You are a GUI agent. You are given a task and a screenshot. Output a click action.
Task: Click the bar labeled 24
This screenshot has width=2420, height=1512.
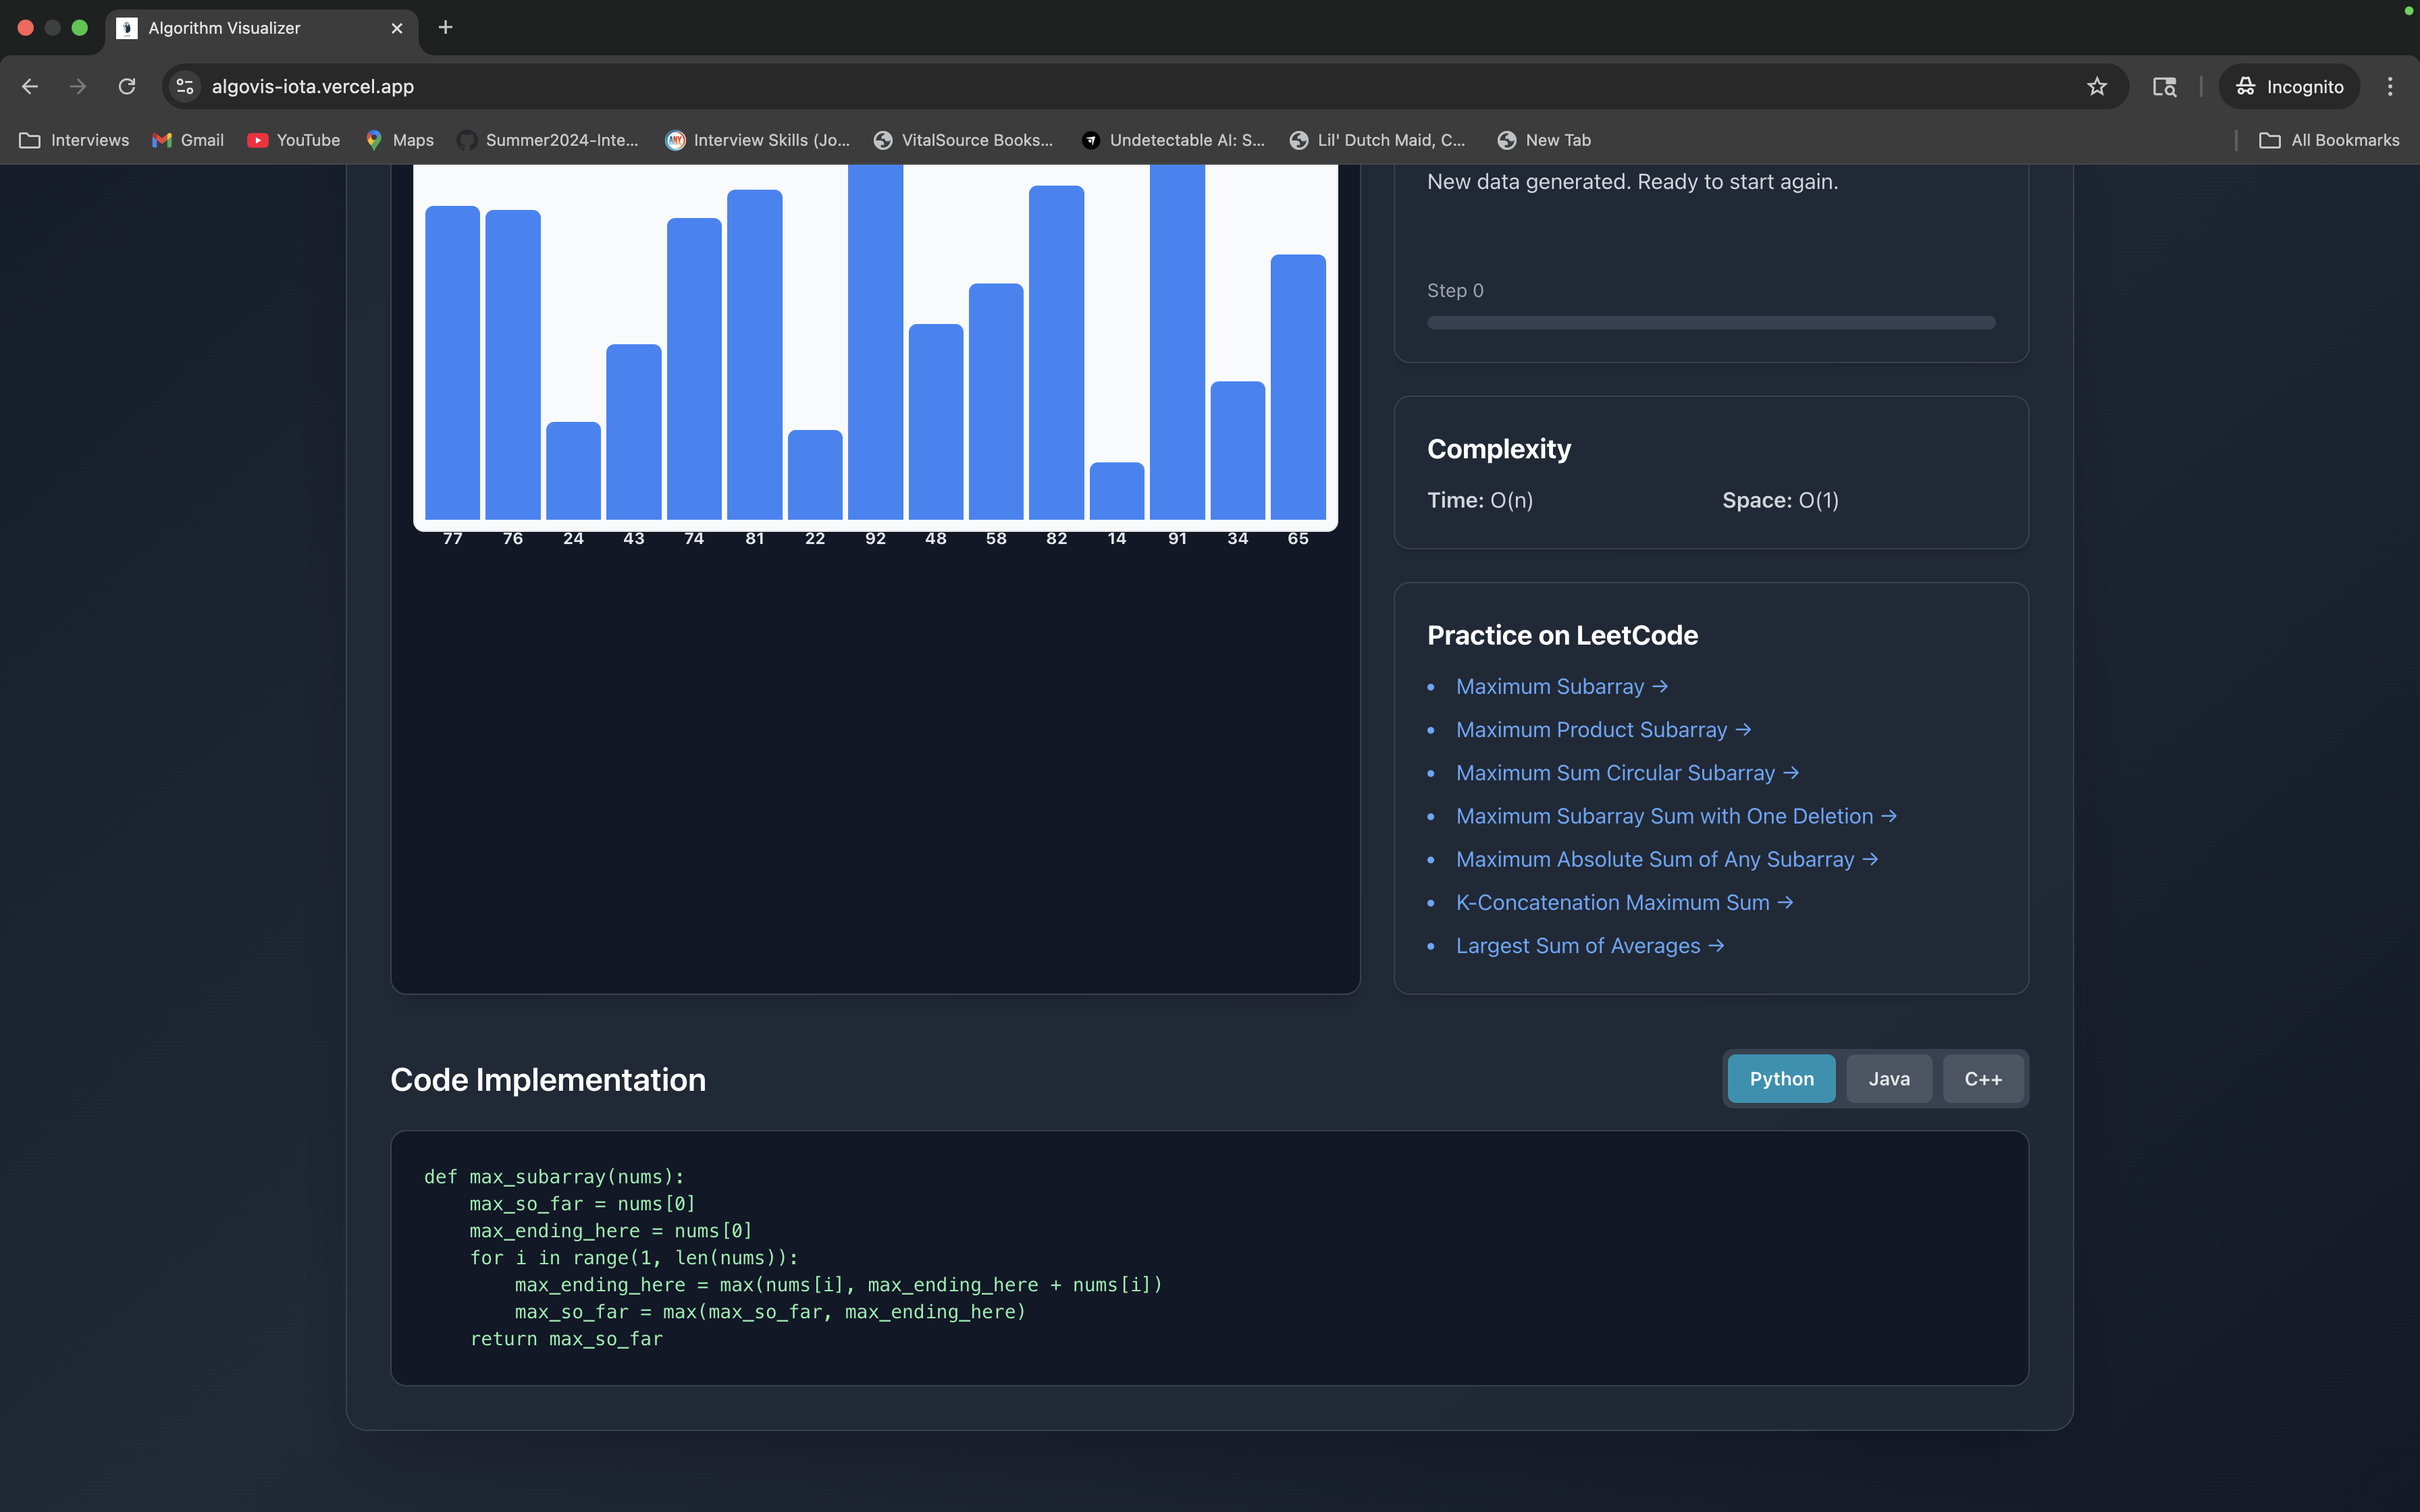[x=573, y=470]
